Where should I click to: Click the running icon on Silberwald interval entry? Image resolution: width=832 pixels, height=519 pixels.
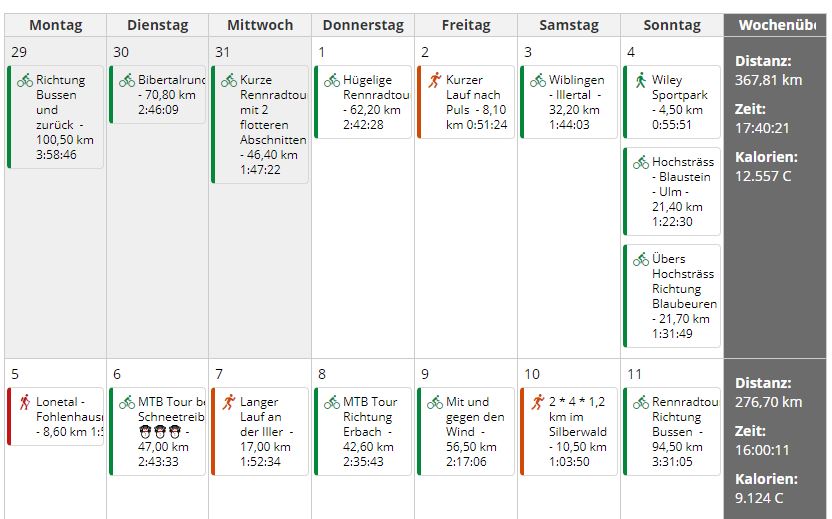point(537,402)
